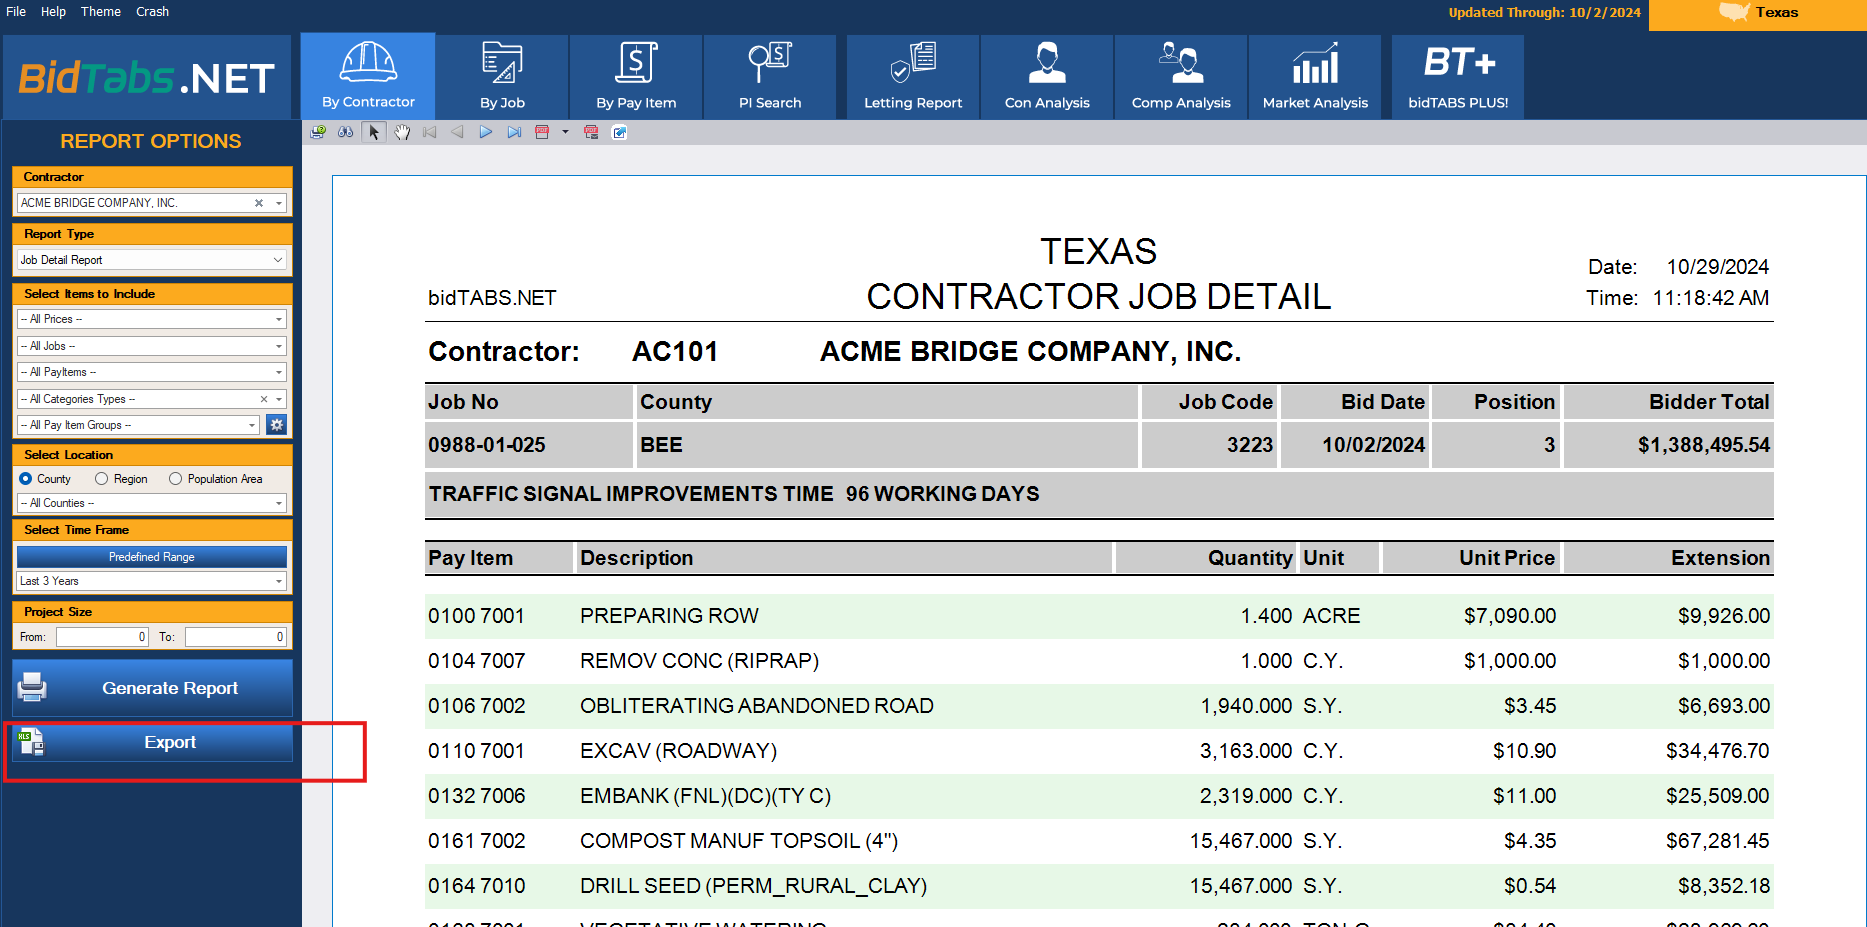Click contractor code AC101

[x=675, y=352]
